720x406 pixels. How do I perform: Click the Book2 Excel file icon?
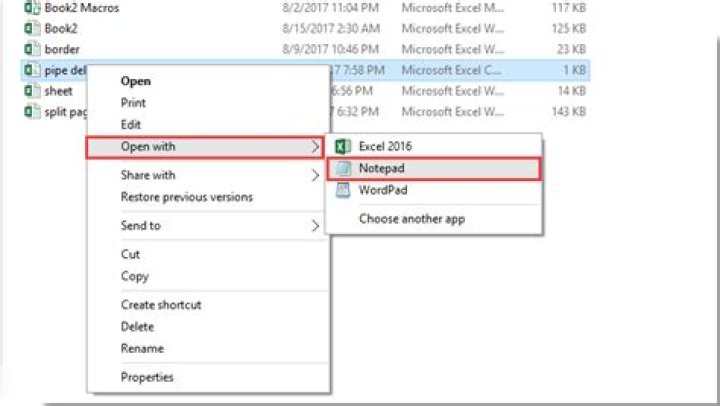[x=32, y=28]
